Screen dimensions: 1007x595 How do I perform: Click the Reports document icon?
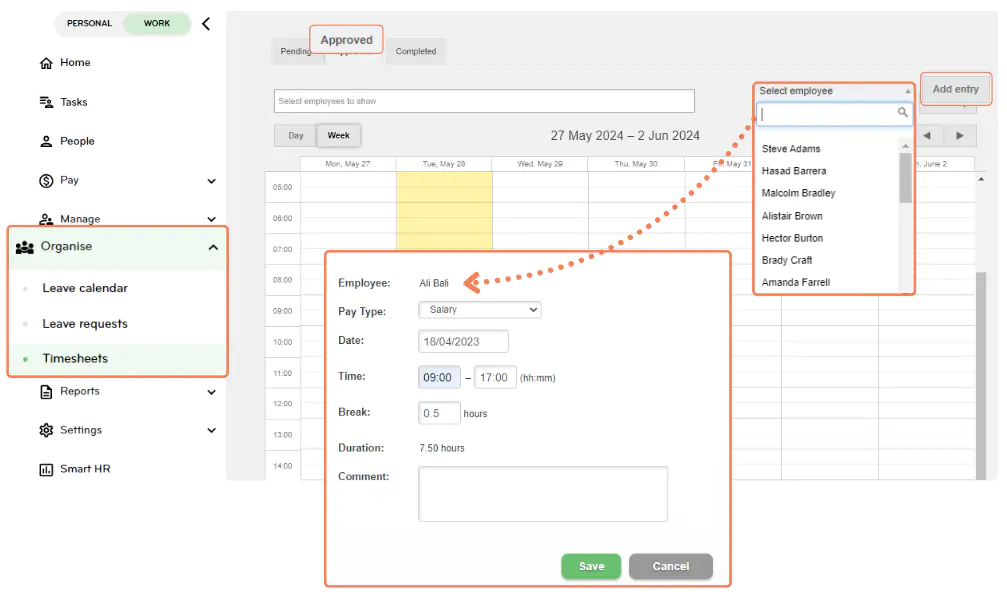[x=46, y=392]
